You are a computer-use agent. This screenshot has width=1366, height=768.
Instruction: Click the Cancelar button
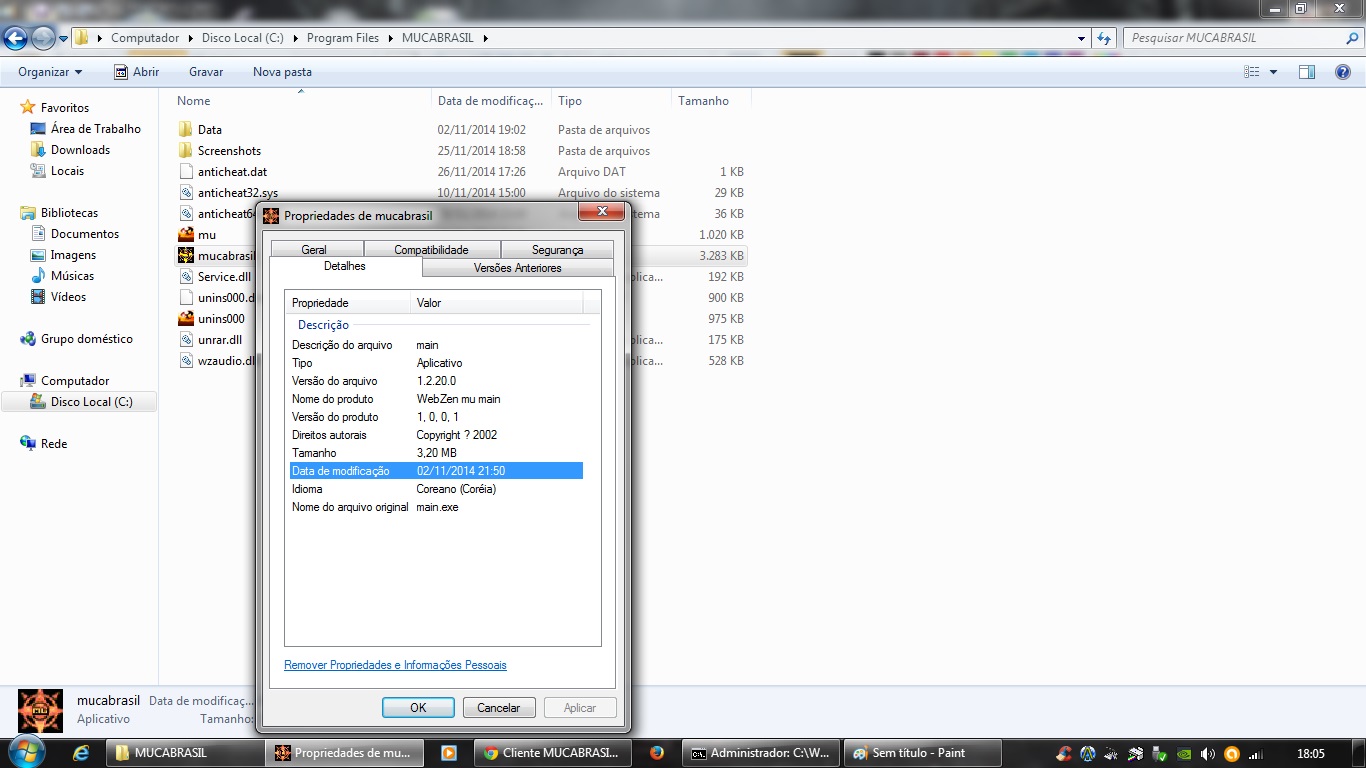click(x=498, y=708)
